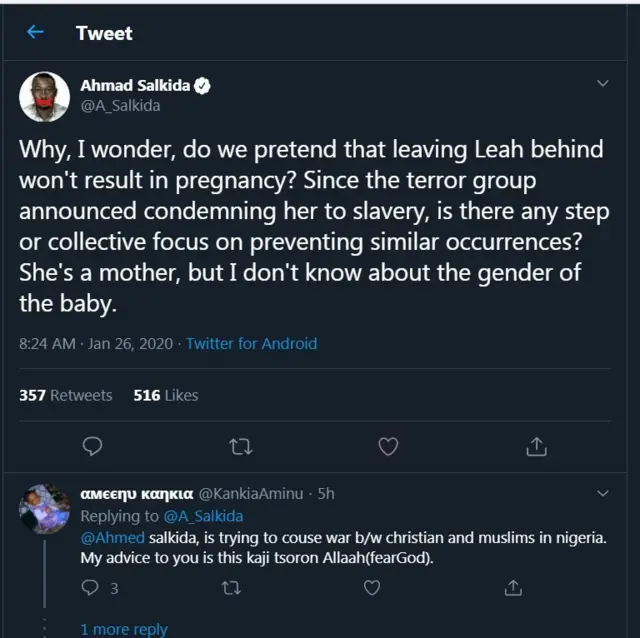The width and height of the screenshot is (640, 638).
Task: Show 1 more reply
Action: 124,629
